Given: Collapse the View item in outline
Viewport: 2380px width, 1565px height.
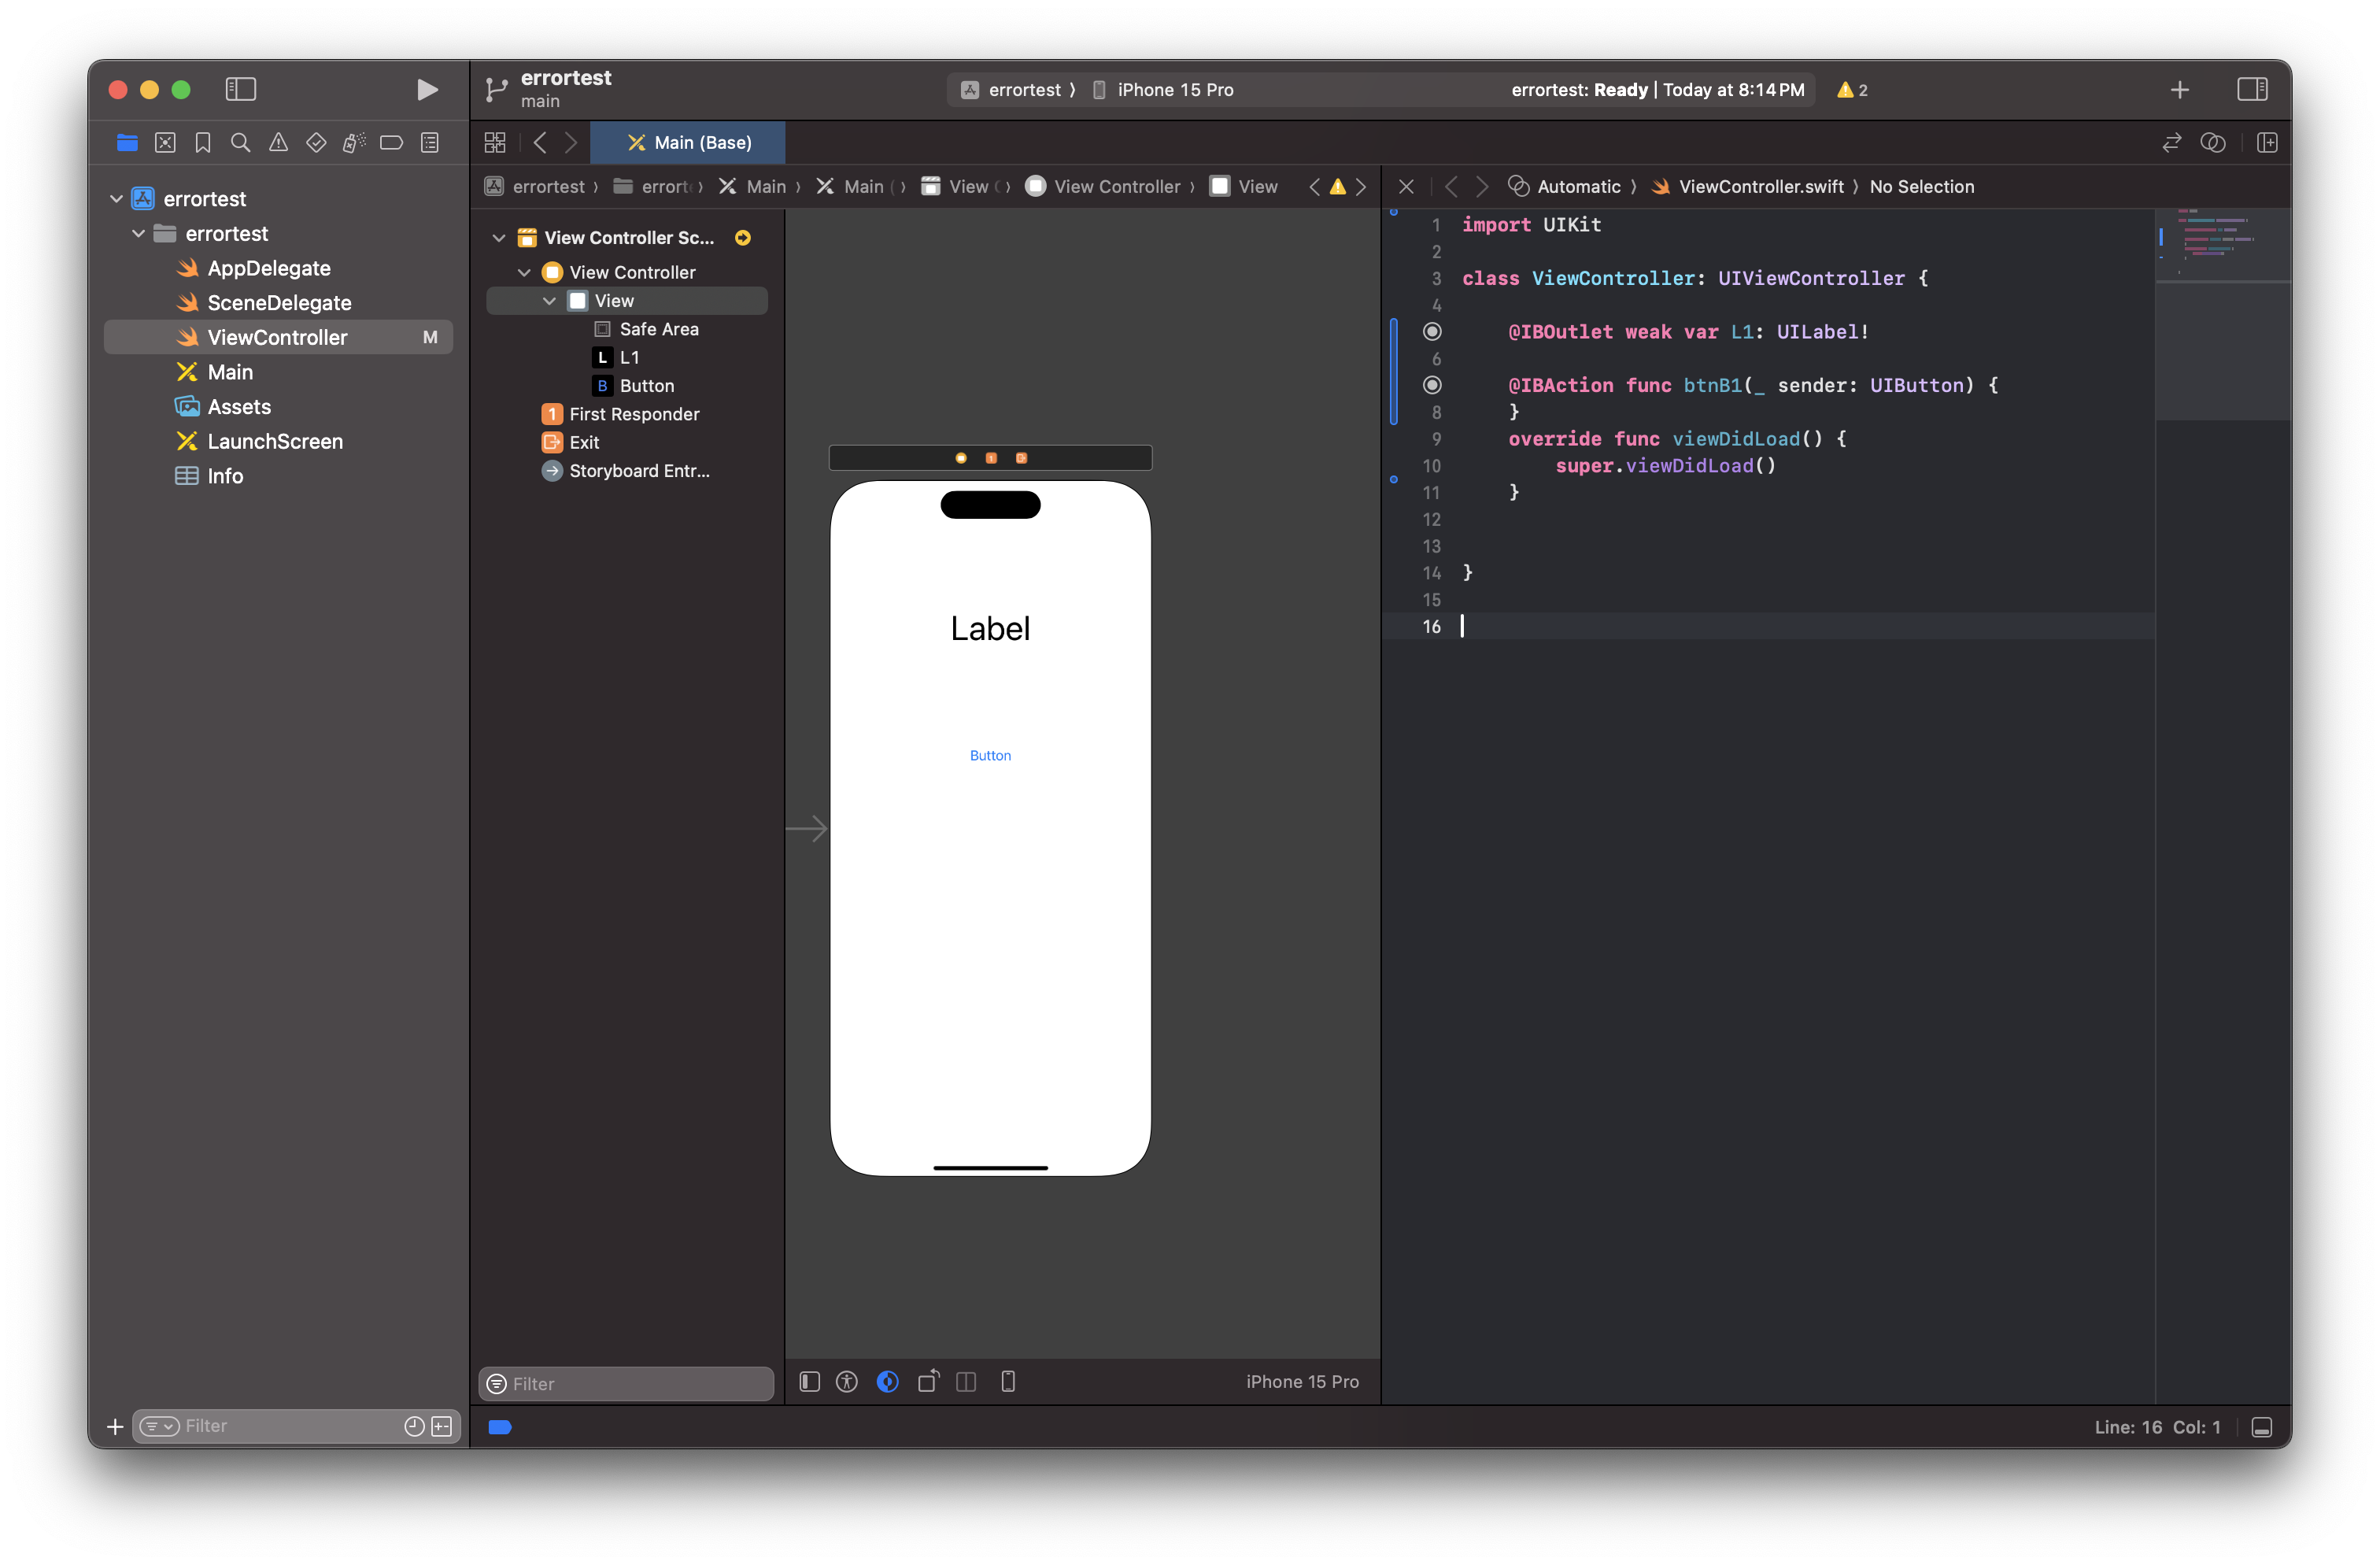Looking at the screenshot, I should click(x=549, y=301).
